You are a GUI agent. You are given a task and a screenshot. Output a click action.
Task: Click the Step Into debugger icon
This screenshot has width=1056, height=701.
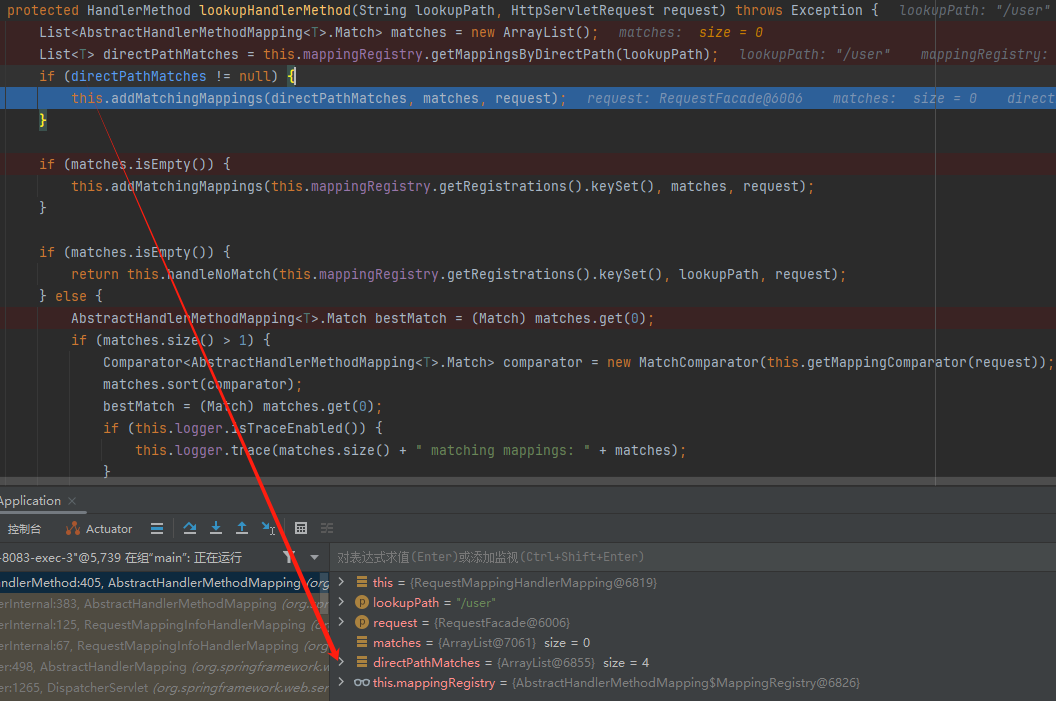216,529
